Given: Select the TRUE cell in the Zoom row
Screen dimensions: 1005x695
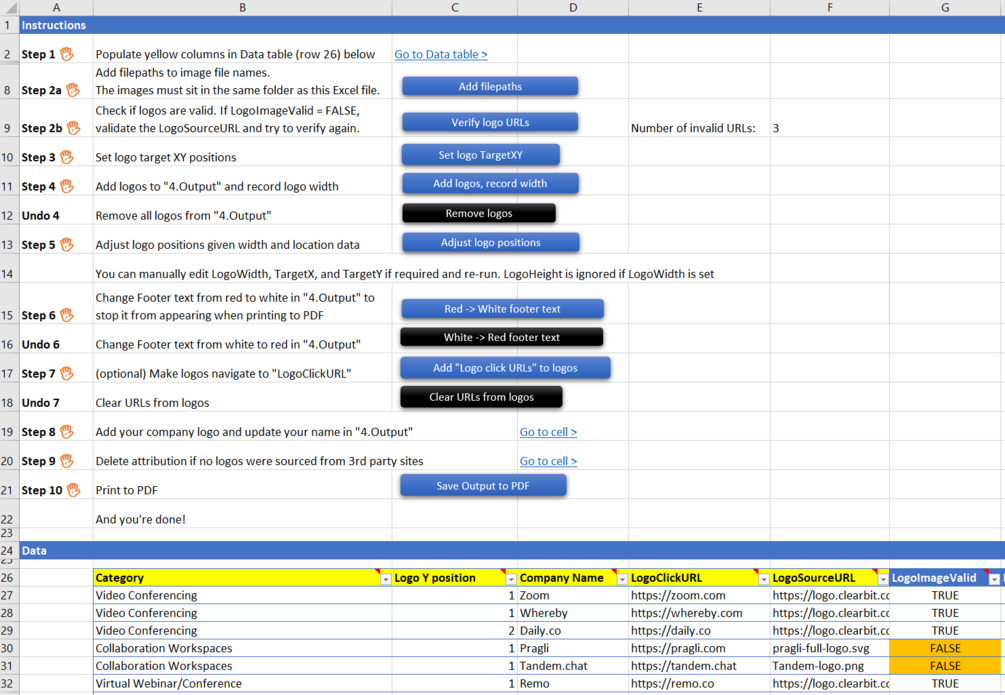Looking at the screenshot, I should coord(945,596).
